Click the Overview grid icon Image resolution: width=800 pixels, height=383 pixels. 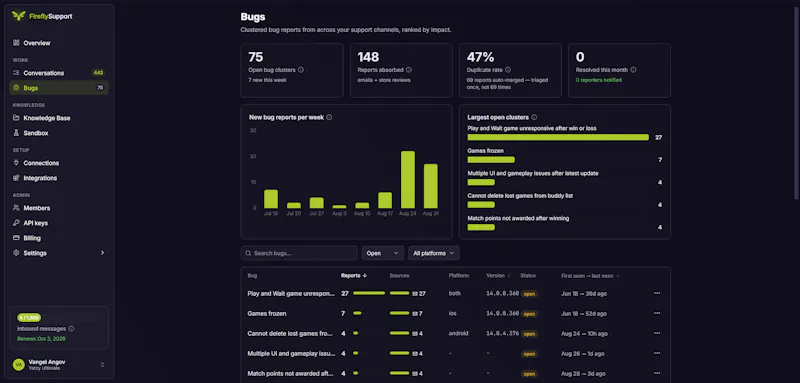click(16, 43)
